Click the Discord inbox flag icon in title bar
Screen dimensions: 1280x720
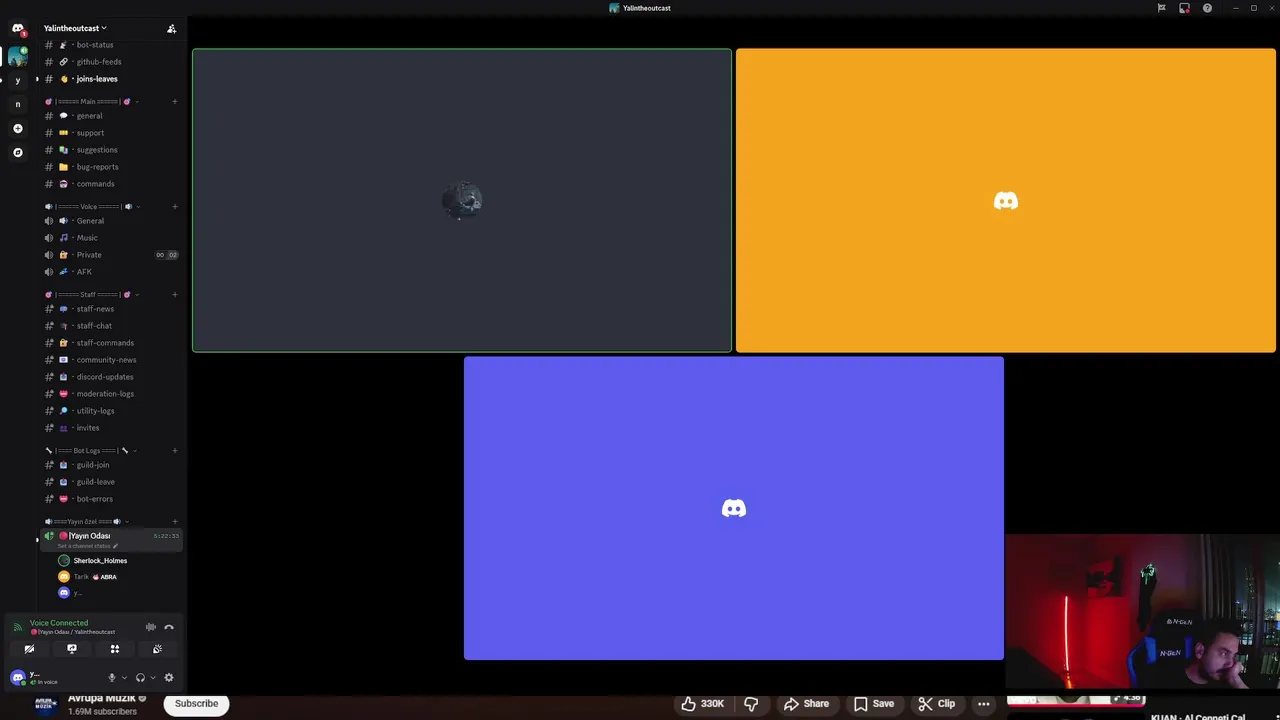tap(1161, 8)
